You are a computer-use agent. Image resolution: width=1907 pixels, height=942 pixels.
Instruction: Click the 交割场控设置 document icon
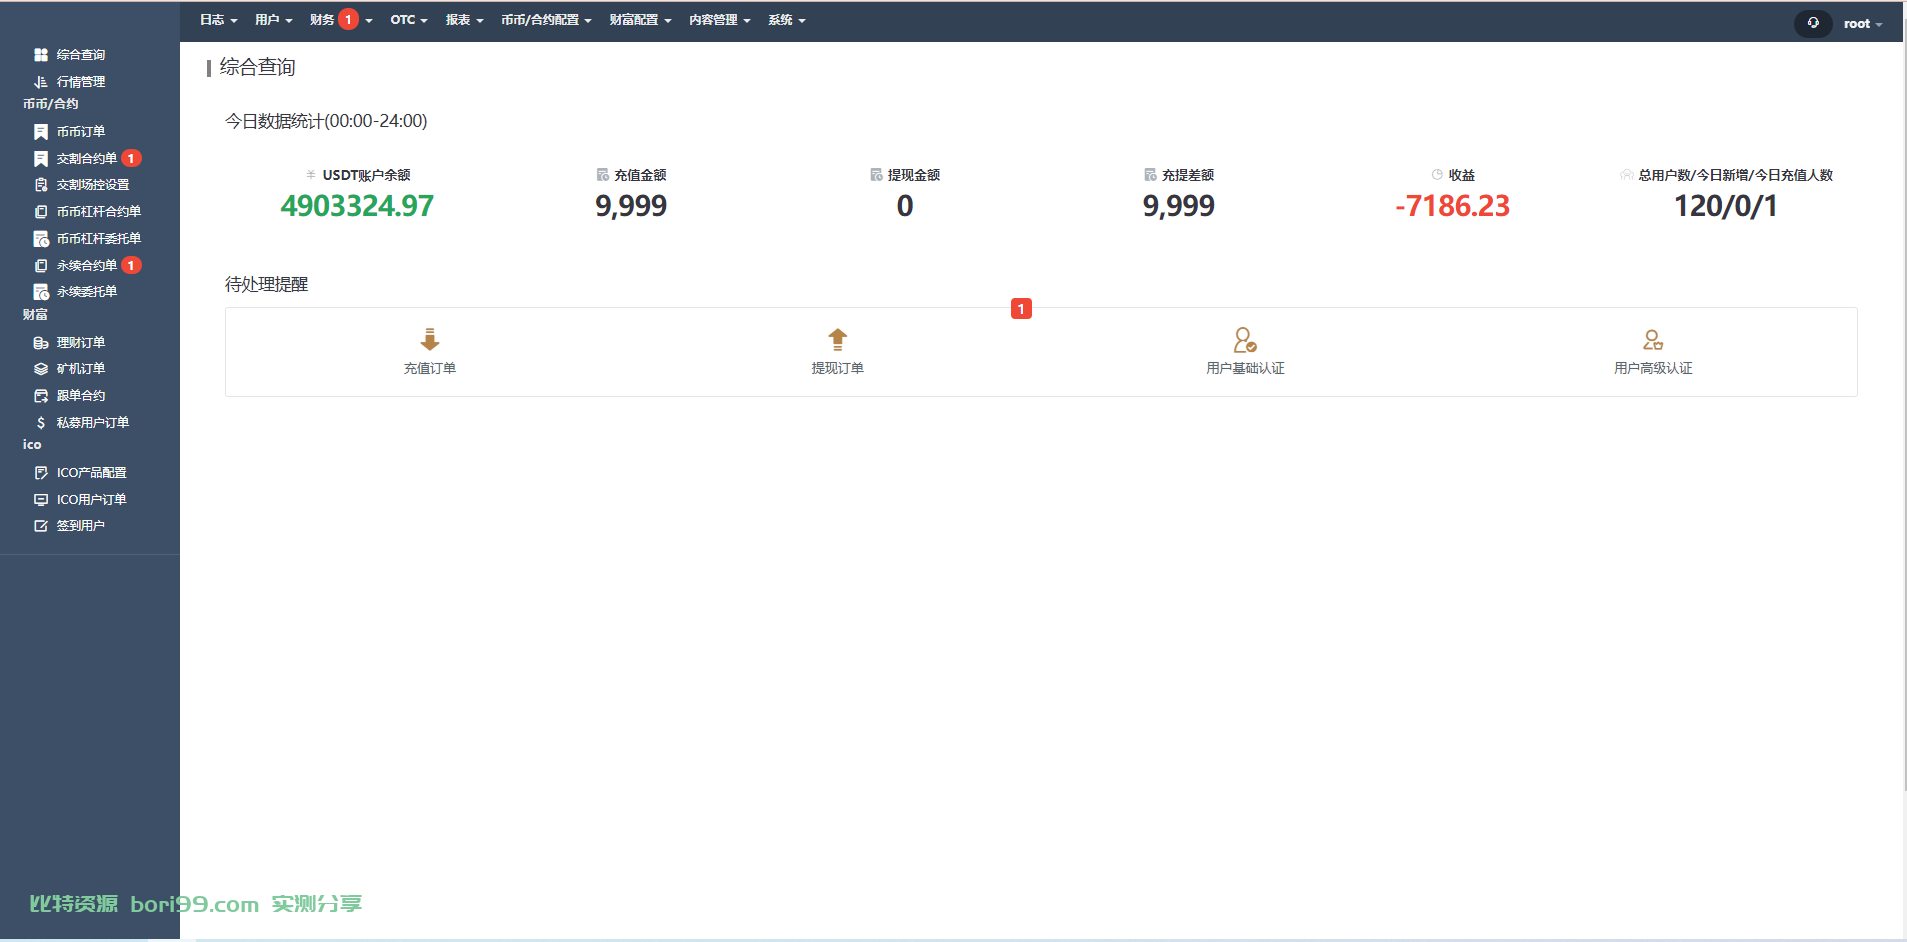point(41,185)
